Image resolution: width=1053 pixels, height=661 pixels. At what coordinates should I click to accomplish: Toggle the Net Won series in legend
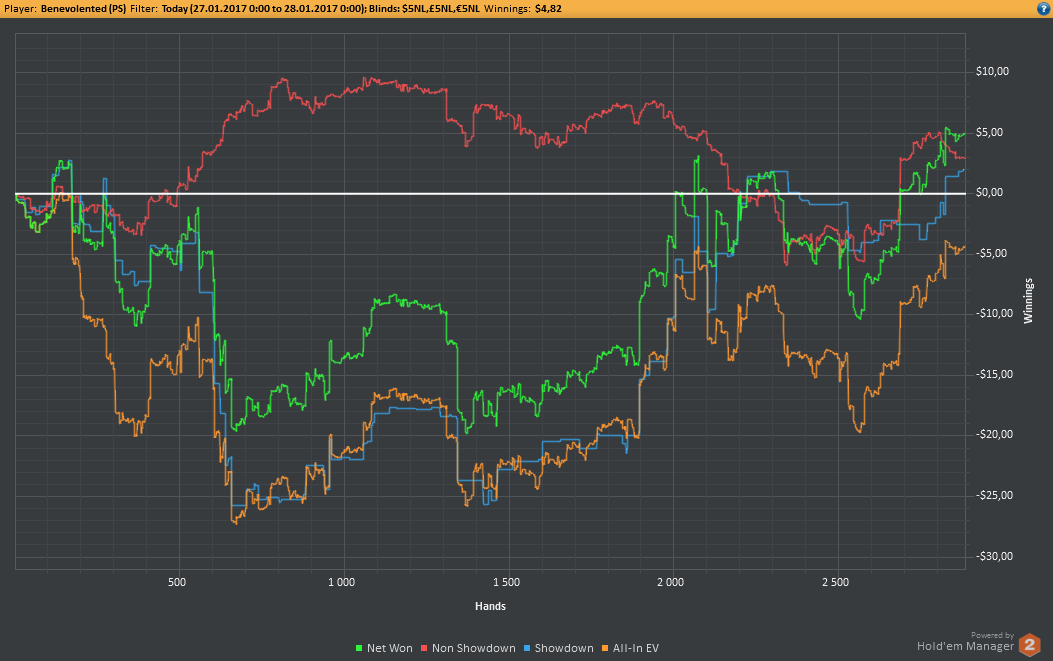pos(384,648)
